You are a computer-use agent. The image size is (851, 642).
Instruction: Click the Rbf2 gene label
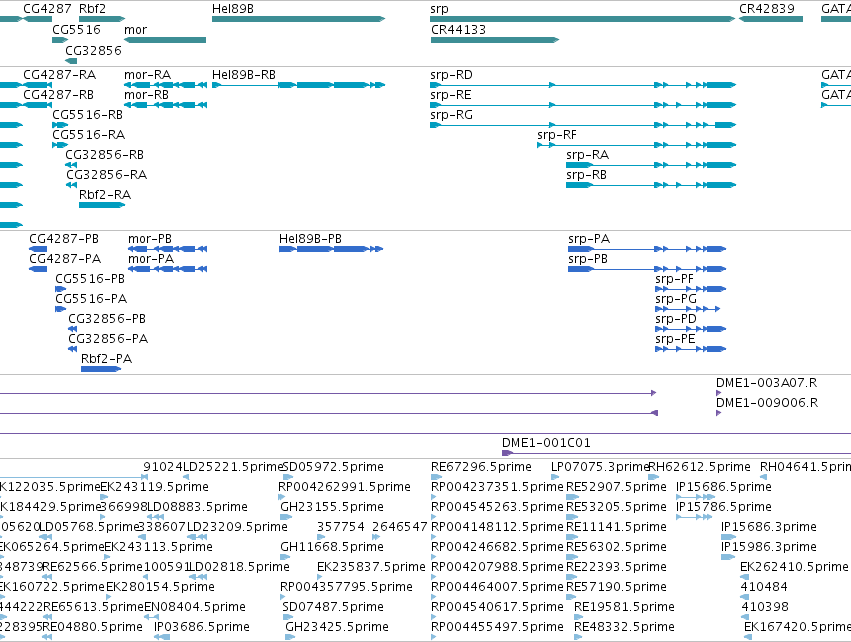(x=92, y=9)
